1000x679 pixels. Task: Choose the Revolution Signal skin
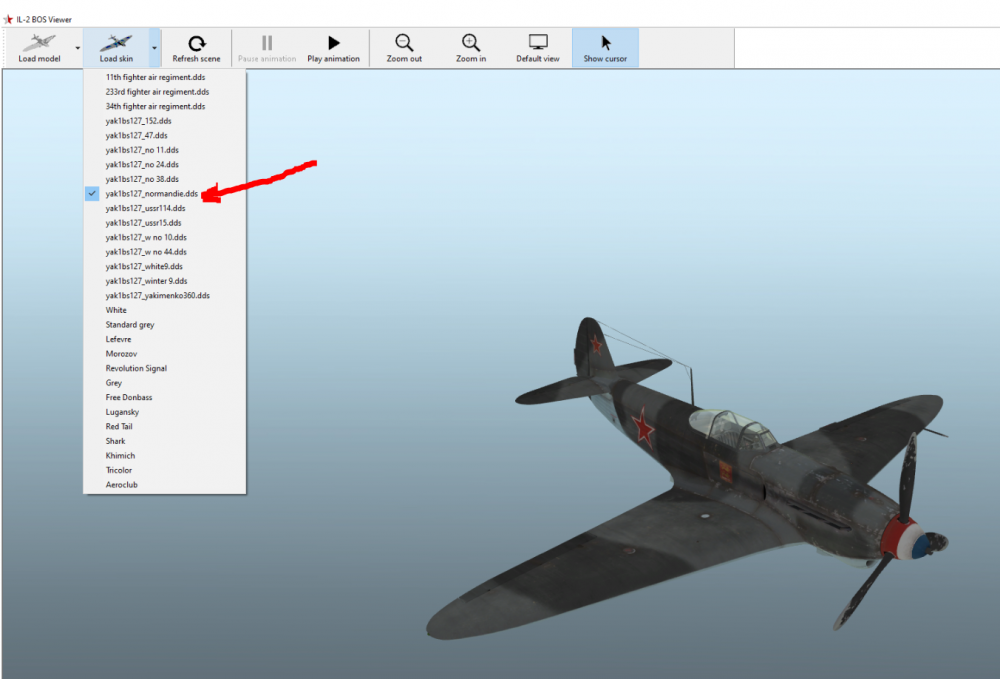(x=136, y=368)
